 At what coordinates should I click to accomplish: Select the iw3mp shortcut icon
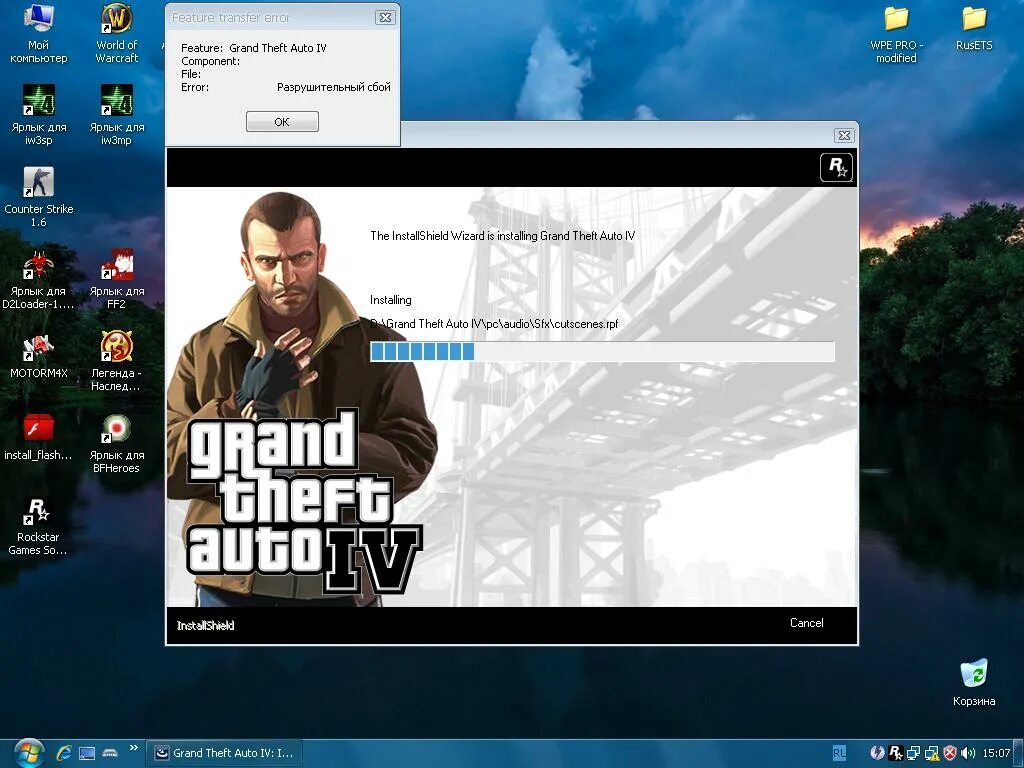pyautogui.click(x=116, y=115)
